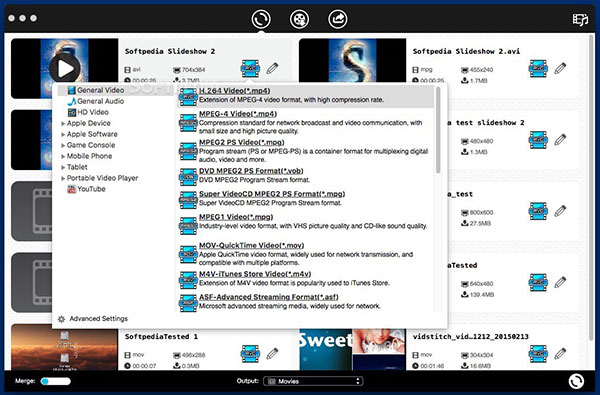Choose DVD MPEG2 PS Format(*.vob)
This screenshot has height=395, width=600.
tap(305, 175)
